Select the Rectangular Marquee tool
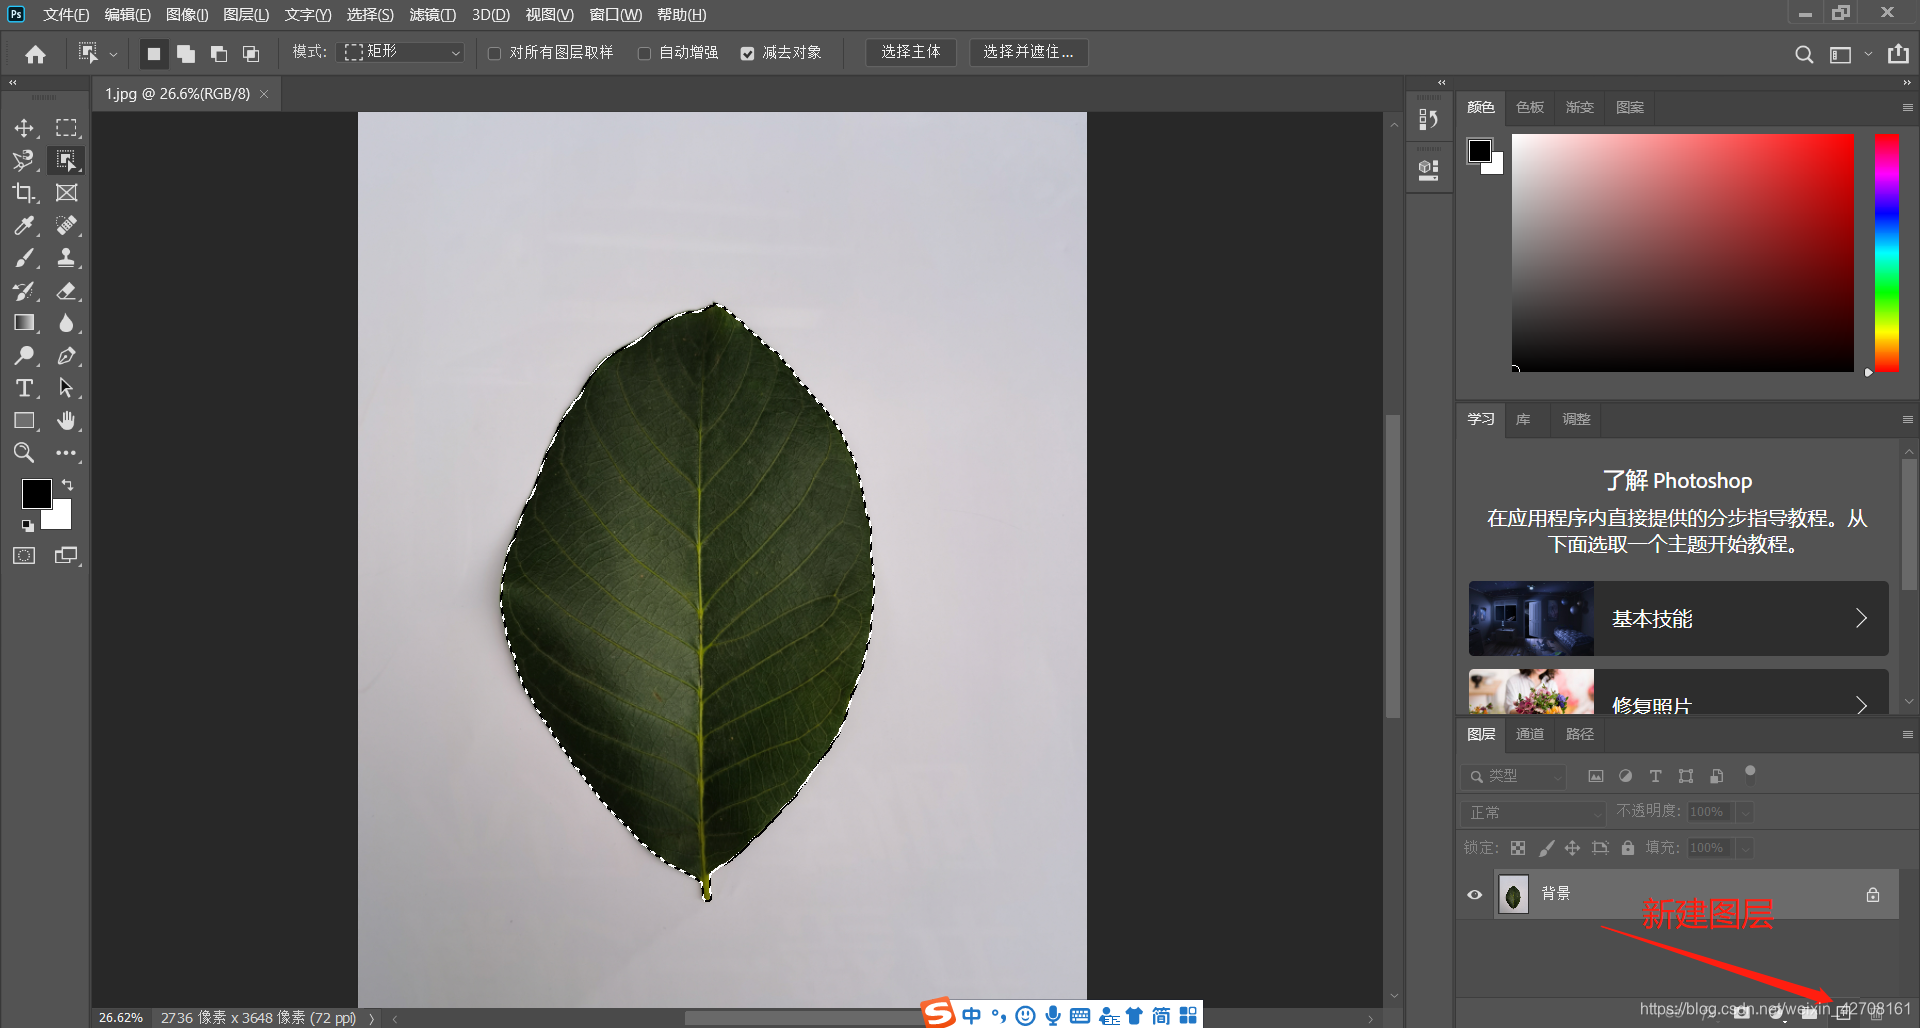The height and width of the screenshot is (1028, 1920). (66, 128)
